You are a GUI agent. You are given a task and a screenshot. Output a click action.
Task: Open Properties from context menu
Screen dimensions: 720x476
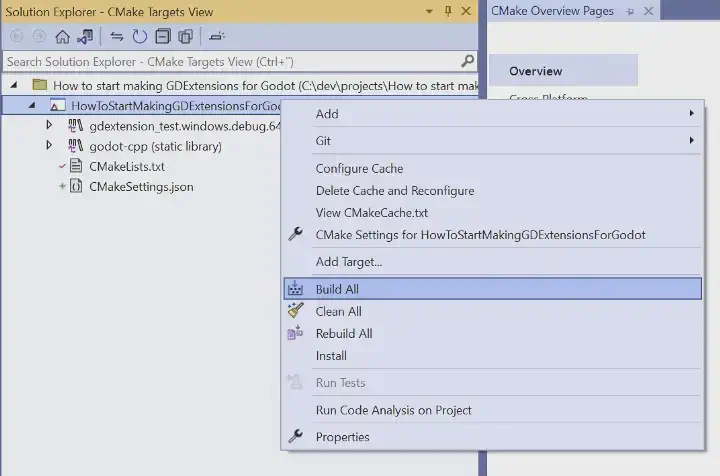(493, 437)
